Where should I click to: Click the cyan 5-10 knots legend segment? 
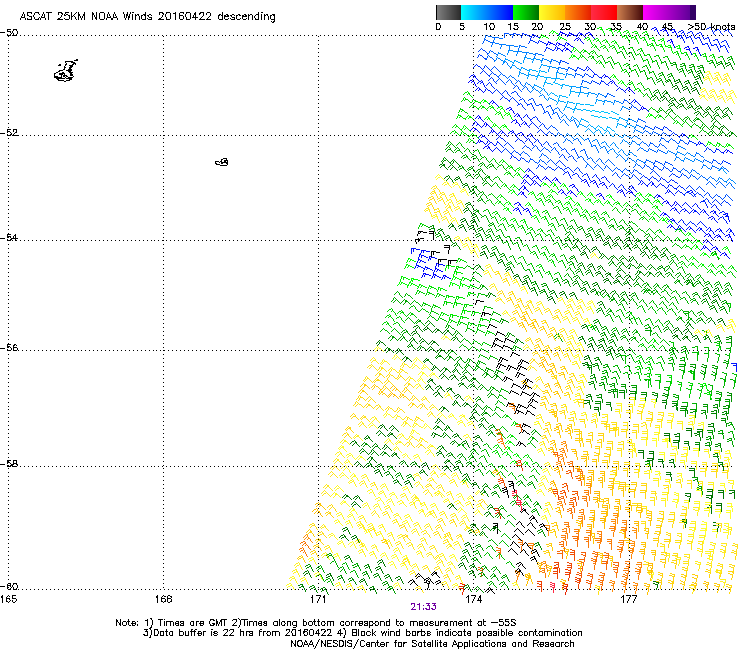tap(474, 12)
